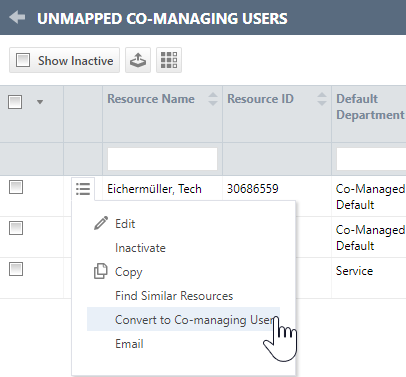The image size is (406, 377).
Task: Sort by Resource Name using the sort arrows
Action: tap(213, 99)
